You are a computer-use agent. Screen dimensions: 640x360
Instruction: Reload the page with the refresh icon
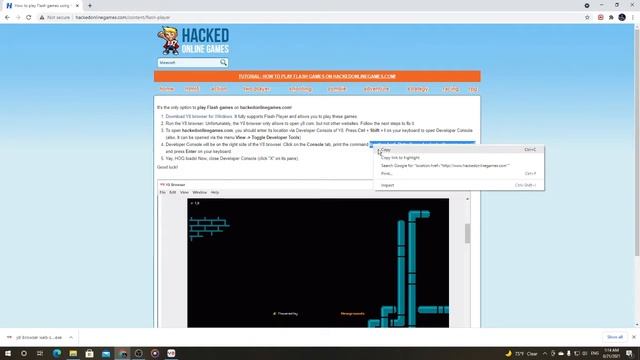point(29,18)
